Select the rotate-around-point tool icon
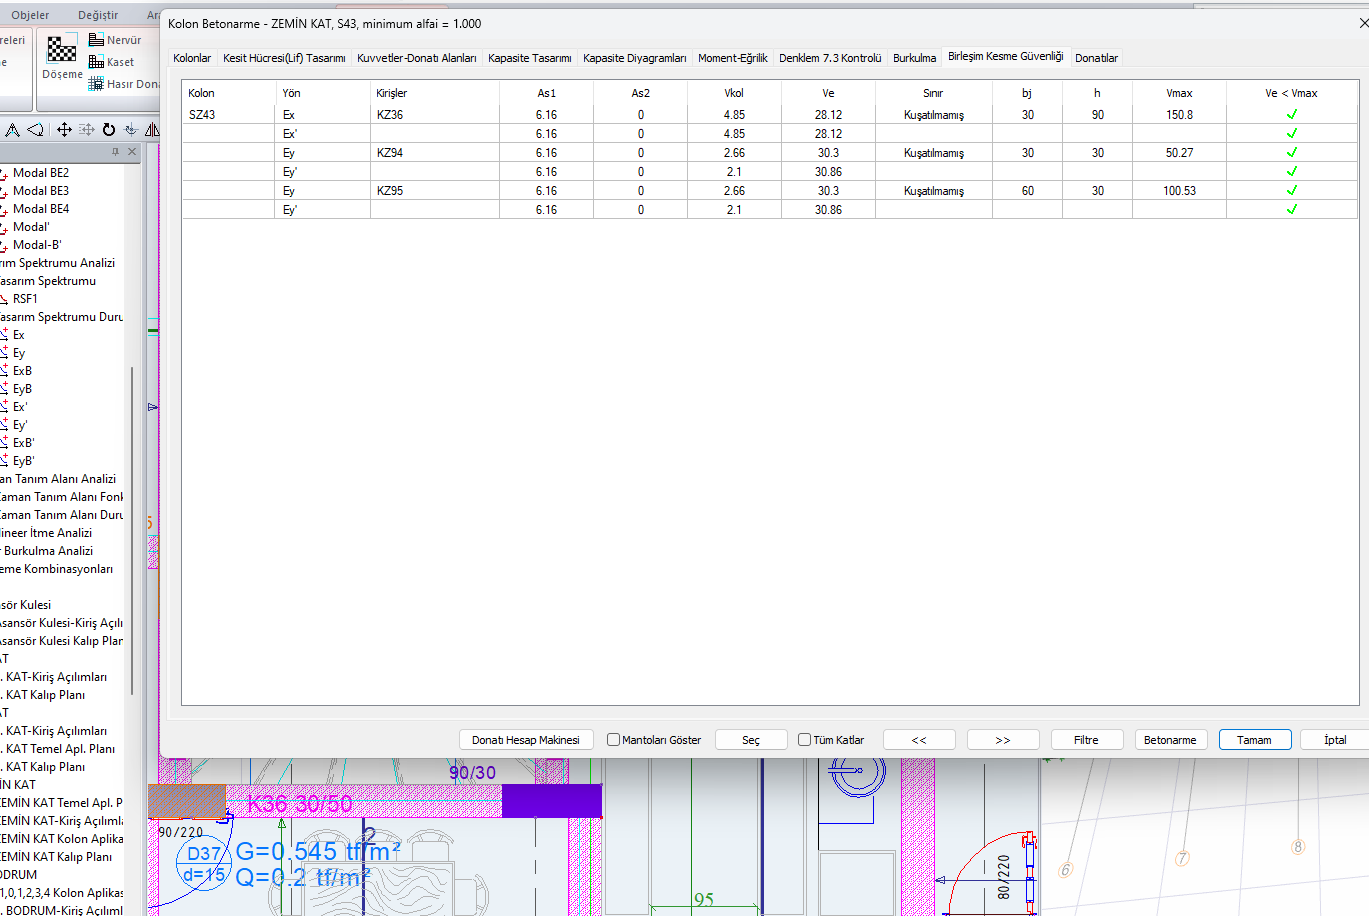1369x916 pixels. (131, 130)
